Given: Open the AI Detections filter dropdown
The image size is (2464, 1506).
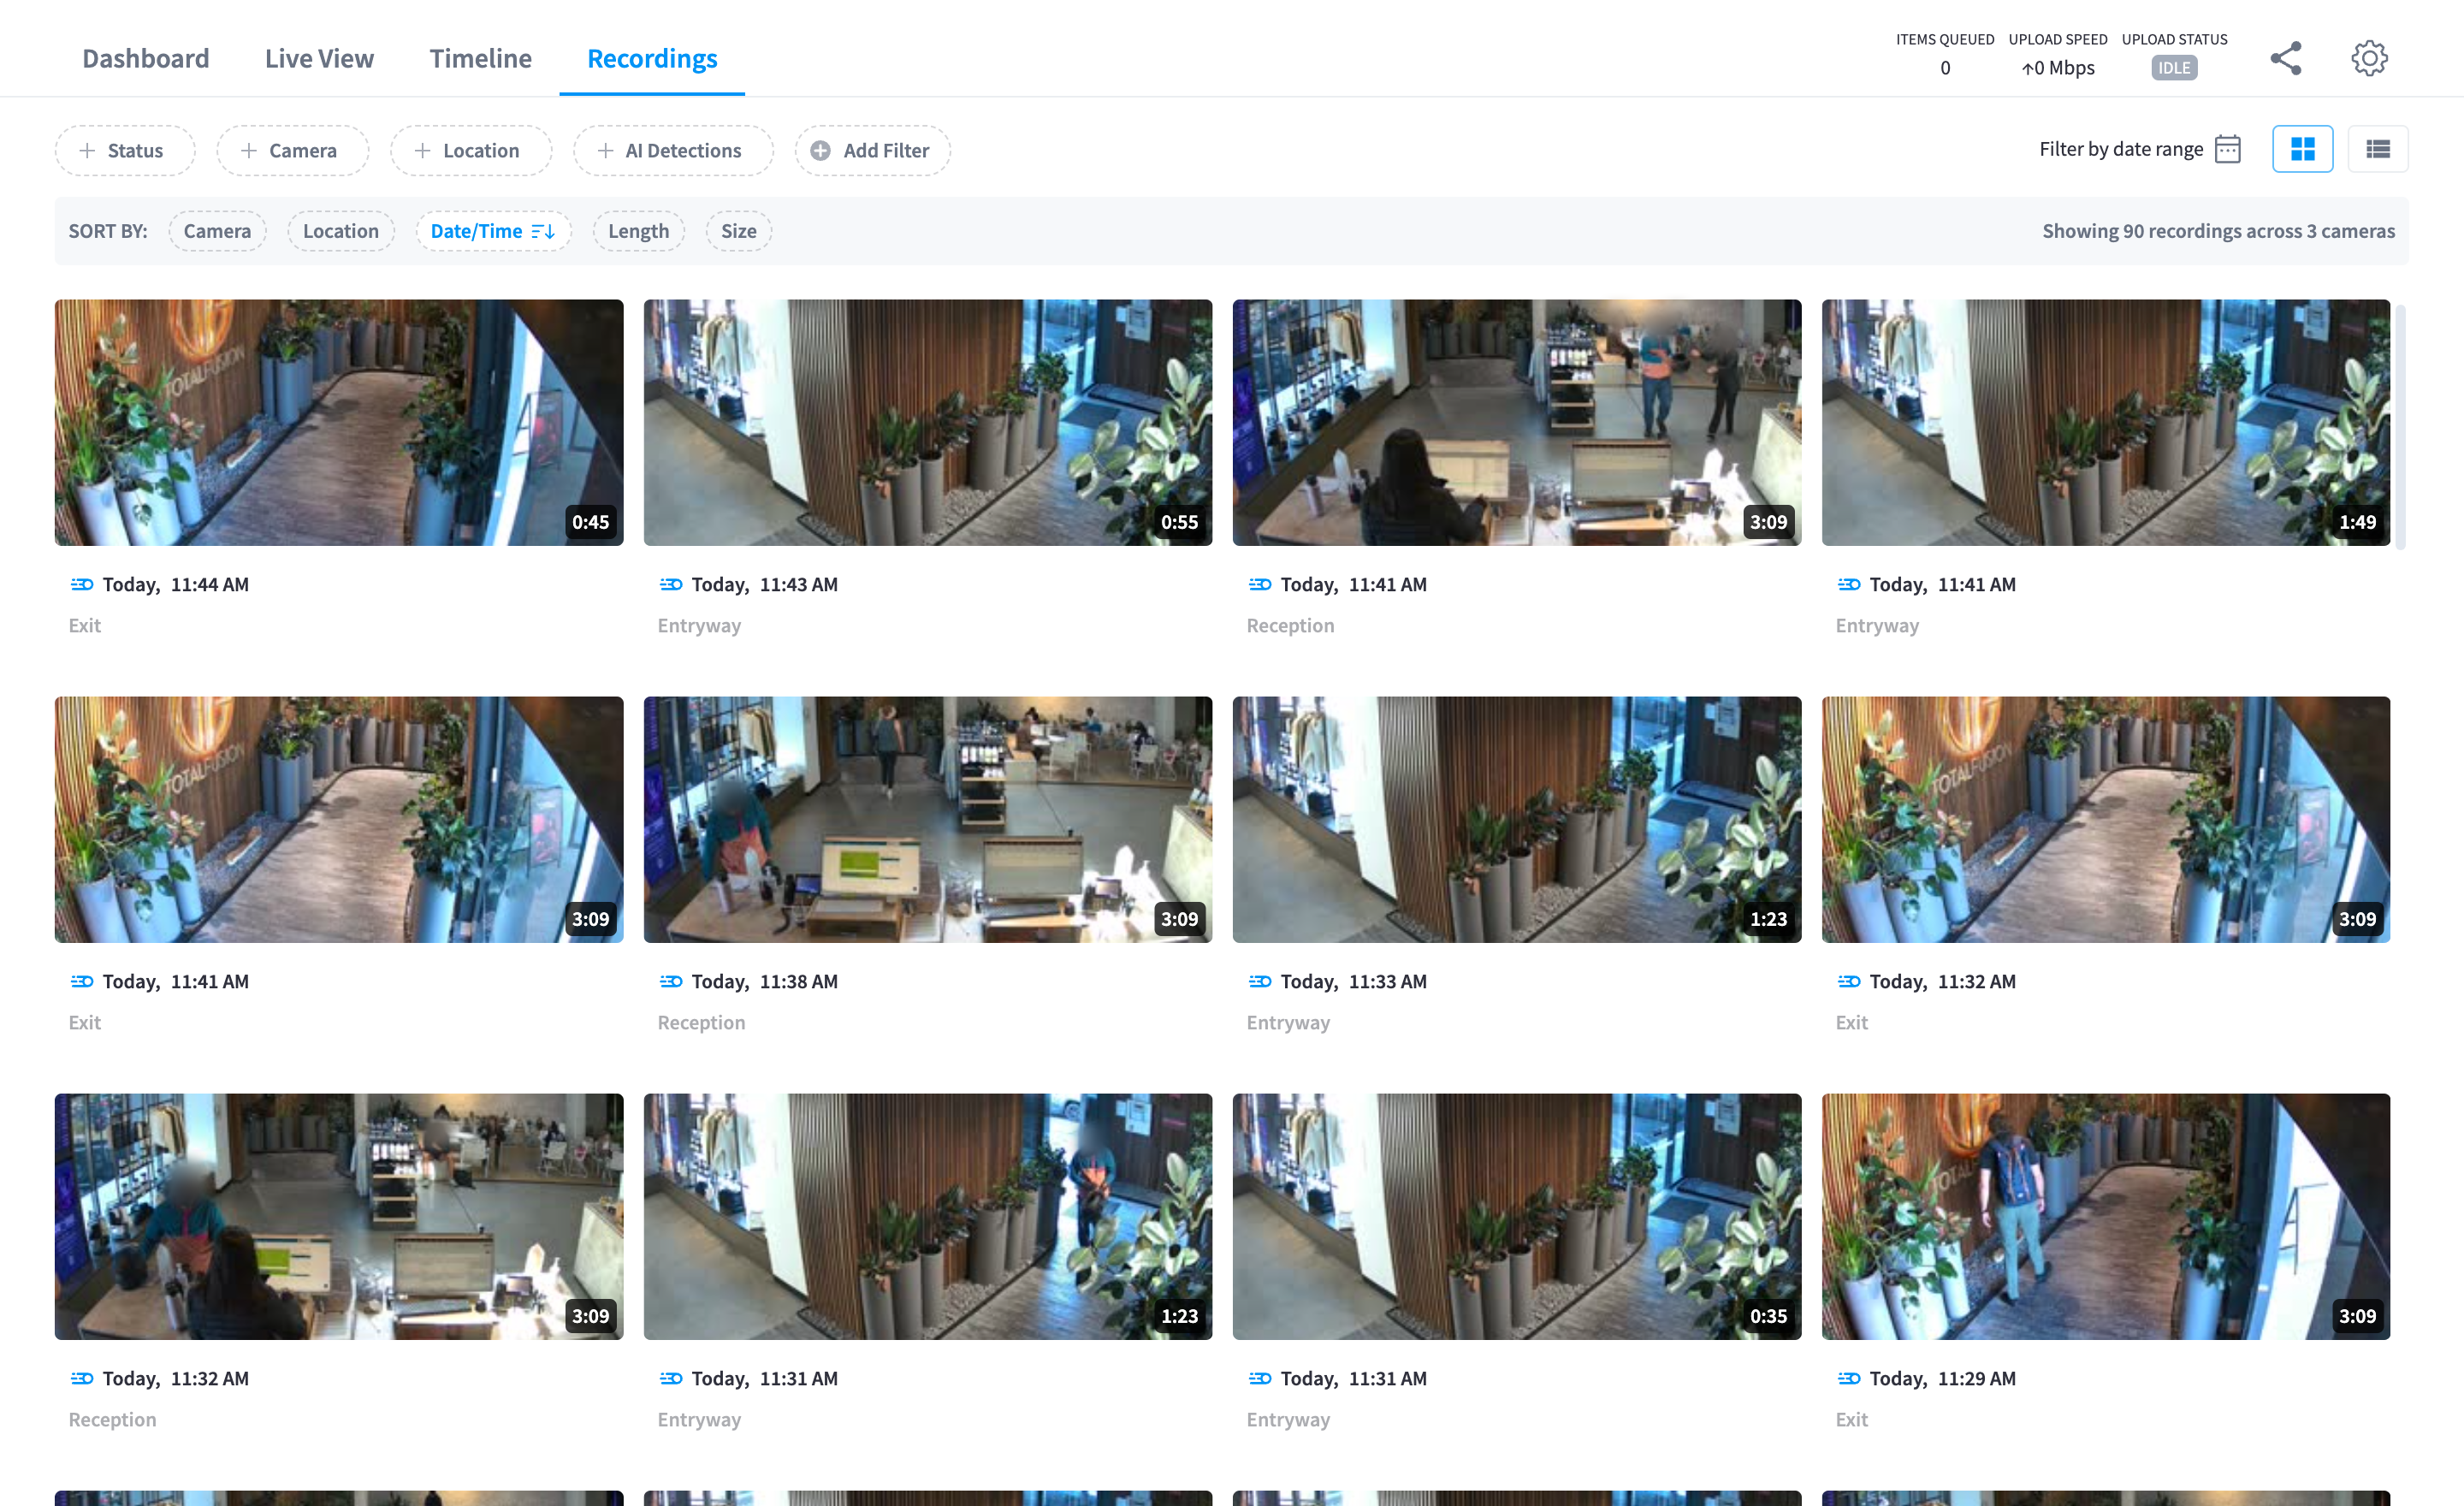Looking at the screenshot, I should tap(673, 150).
